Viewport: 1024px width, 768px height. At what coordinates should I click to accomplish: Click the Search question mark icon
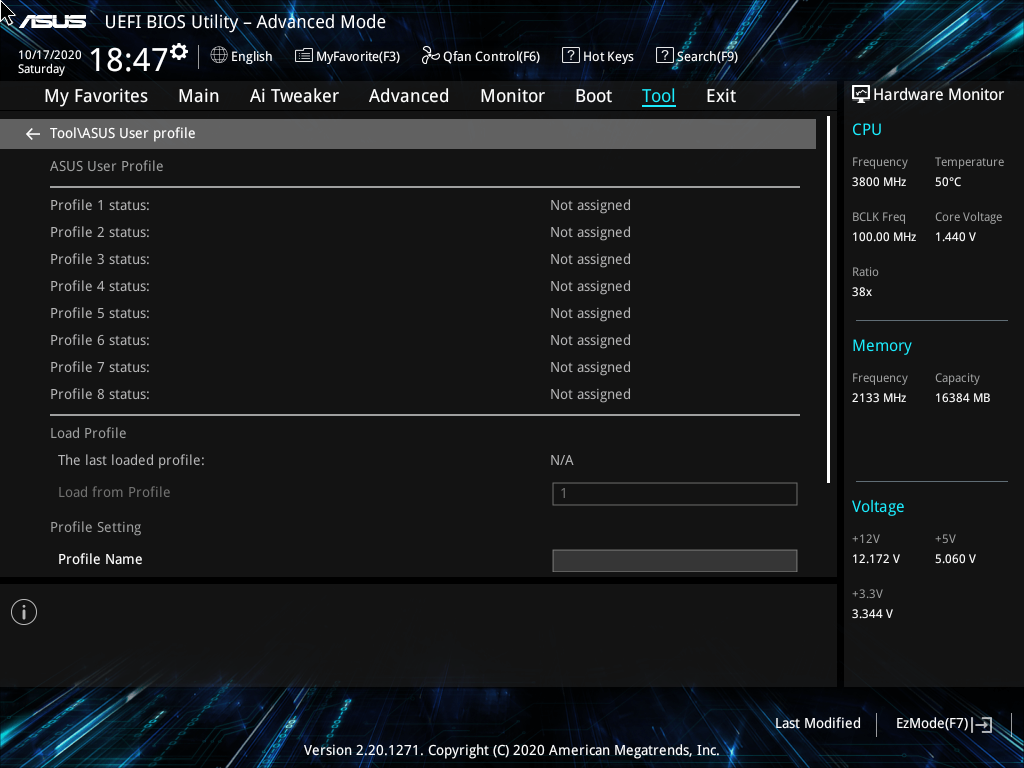pos(664,56)
